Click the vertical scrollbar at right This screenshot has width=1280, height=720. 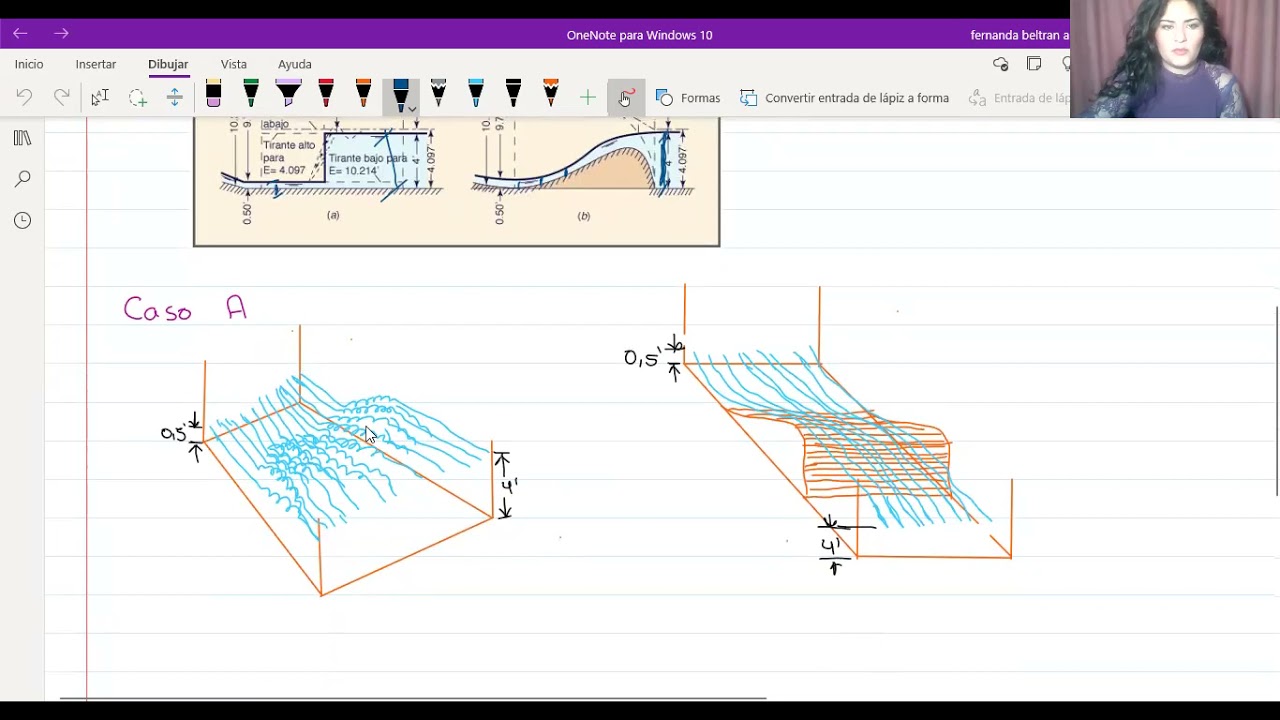tap(1276, 400)
